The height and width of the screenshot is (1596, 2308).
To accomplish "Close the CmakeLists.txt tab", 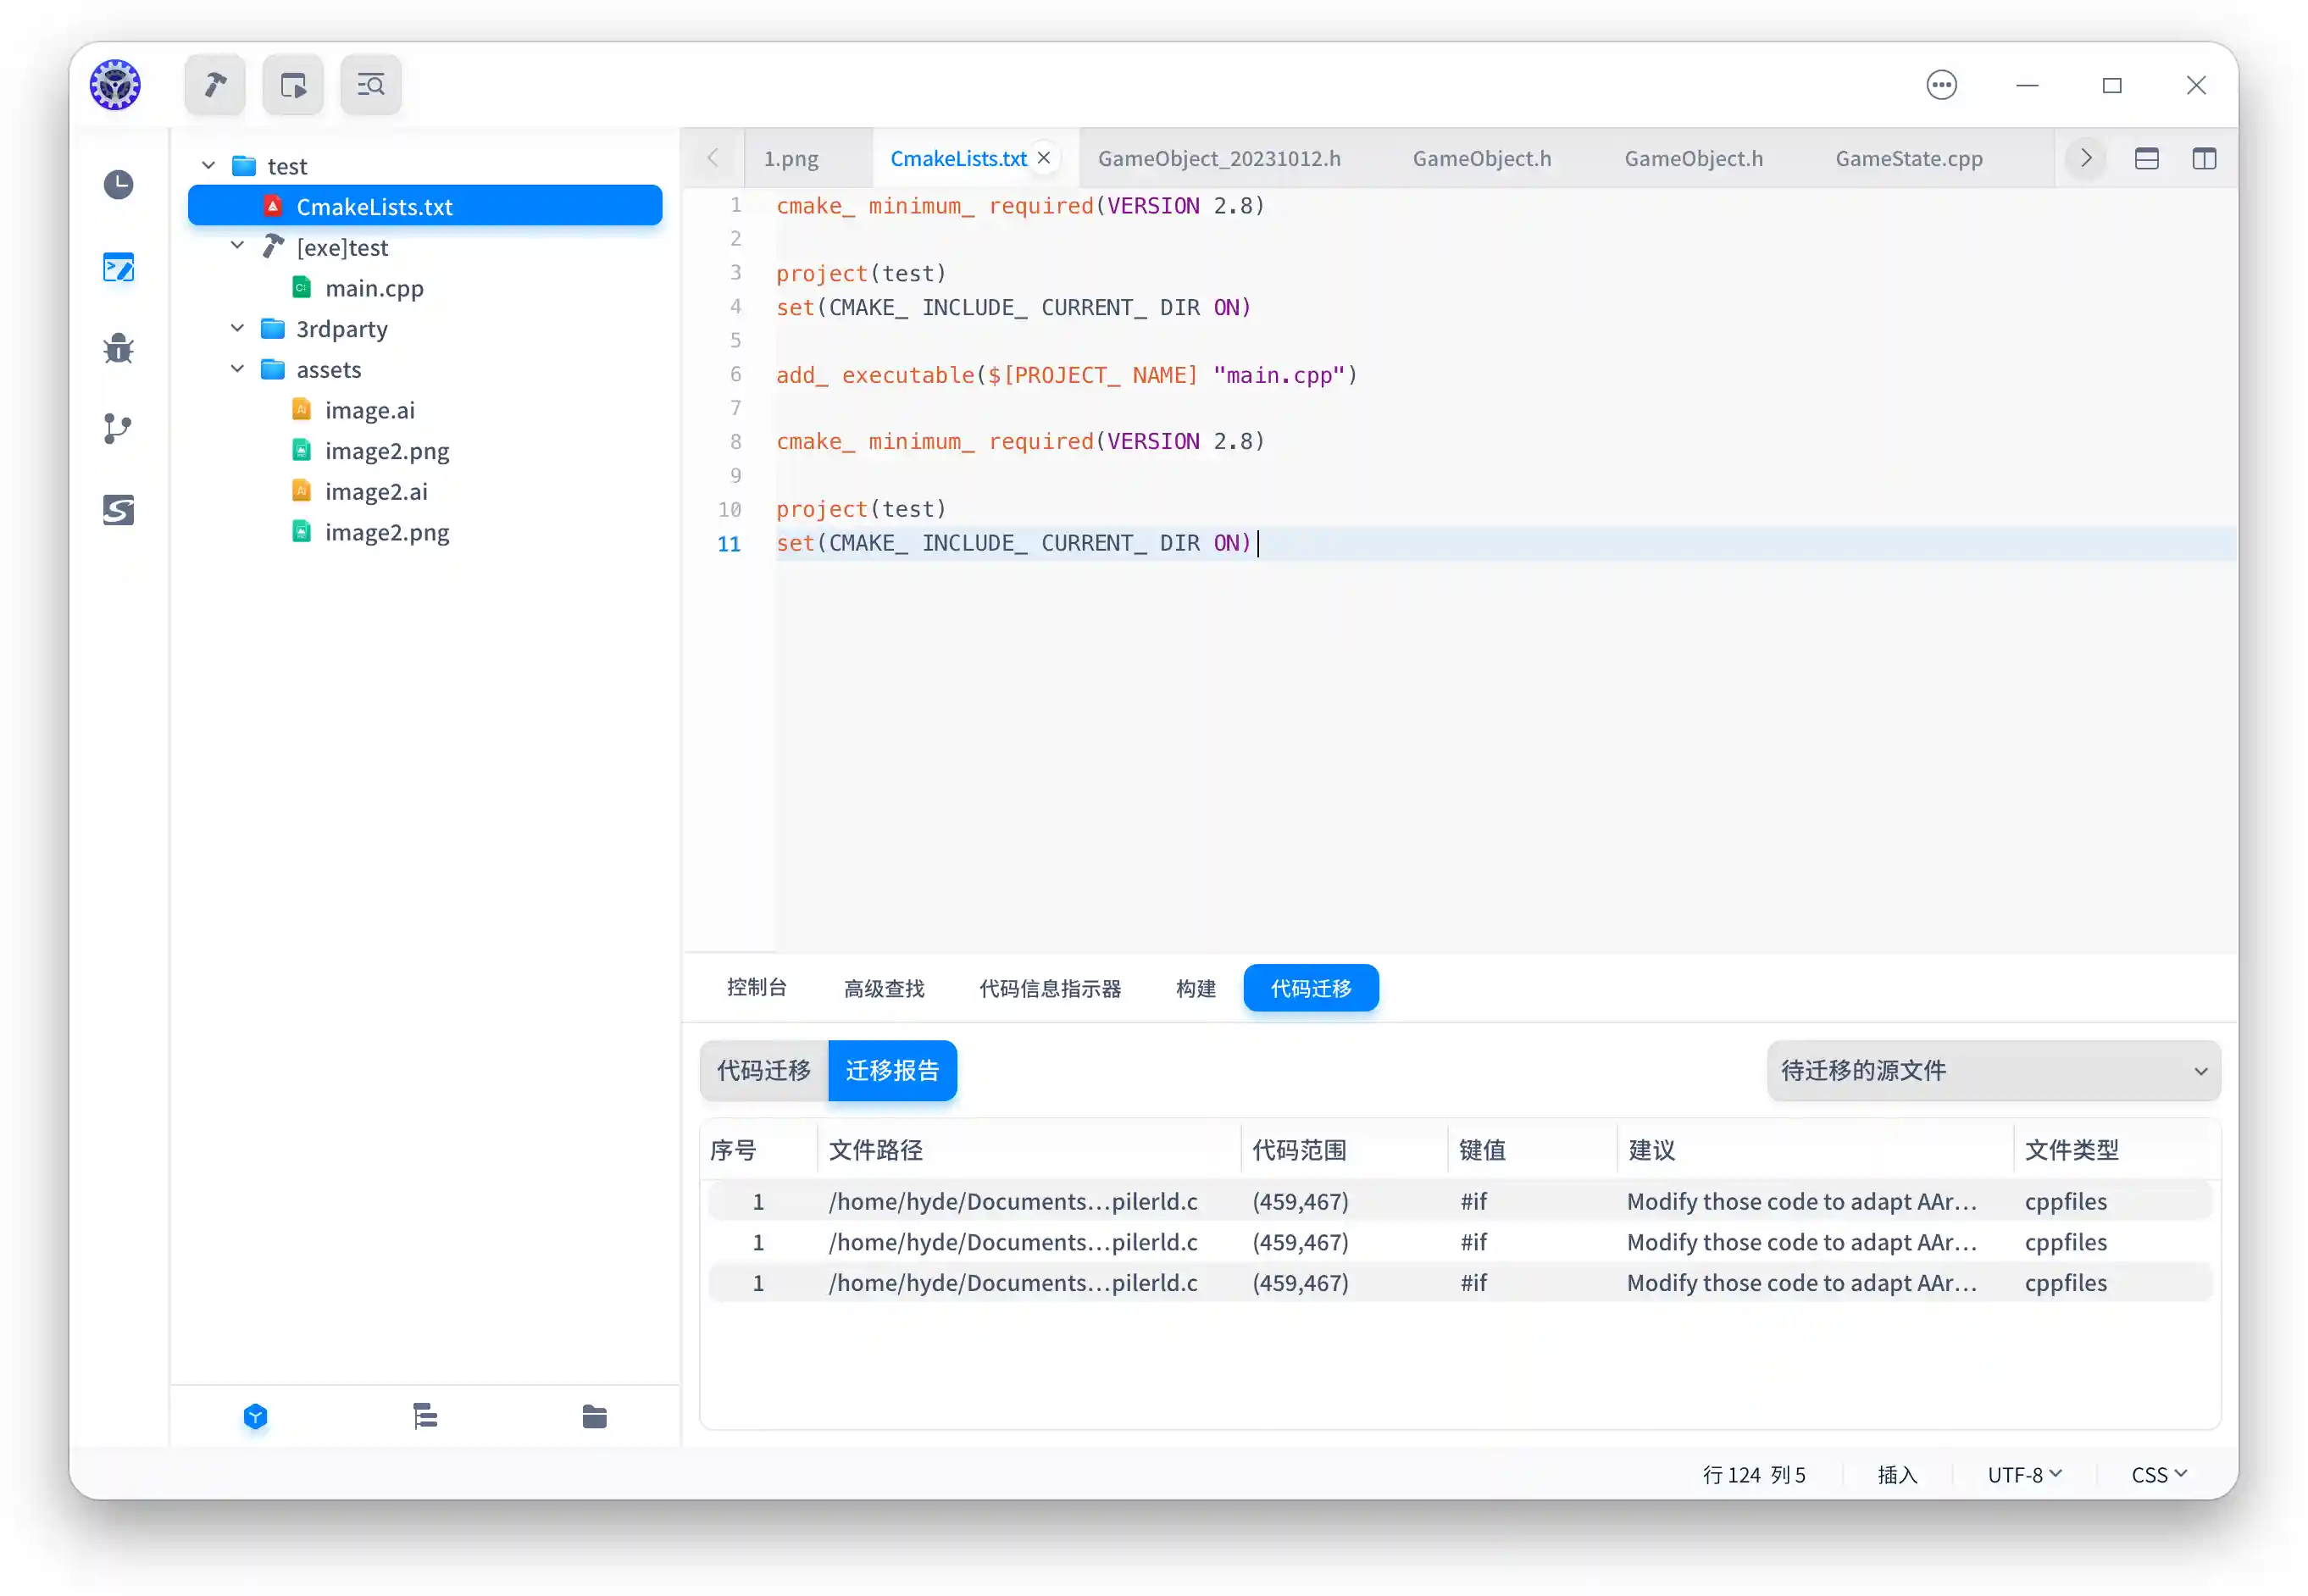I will 1043,158.
